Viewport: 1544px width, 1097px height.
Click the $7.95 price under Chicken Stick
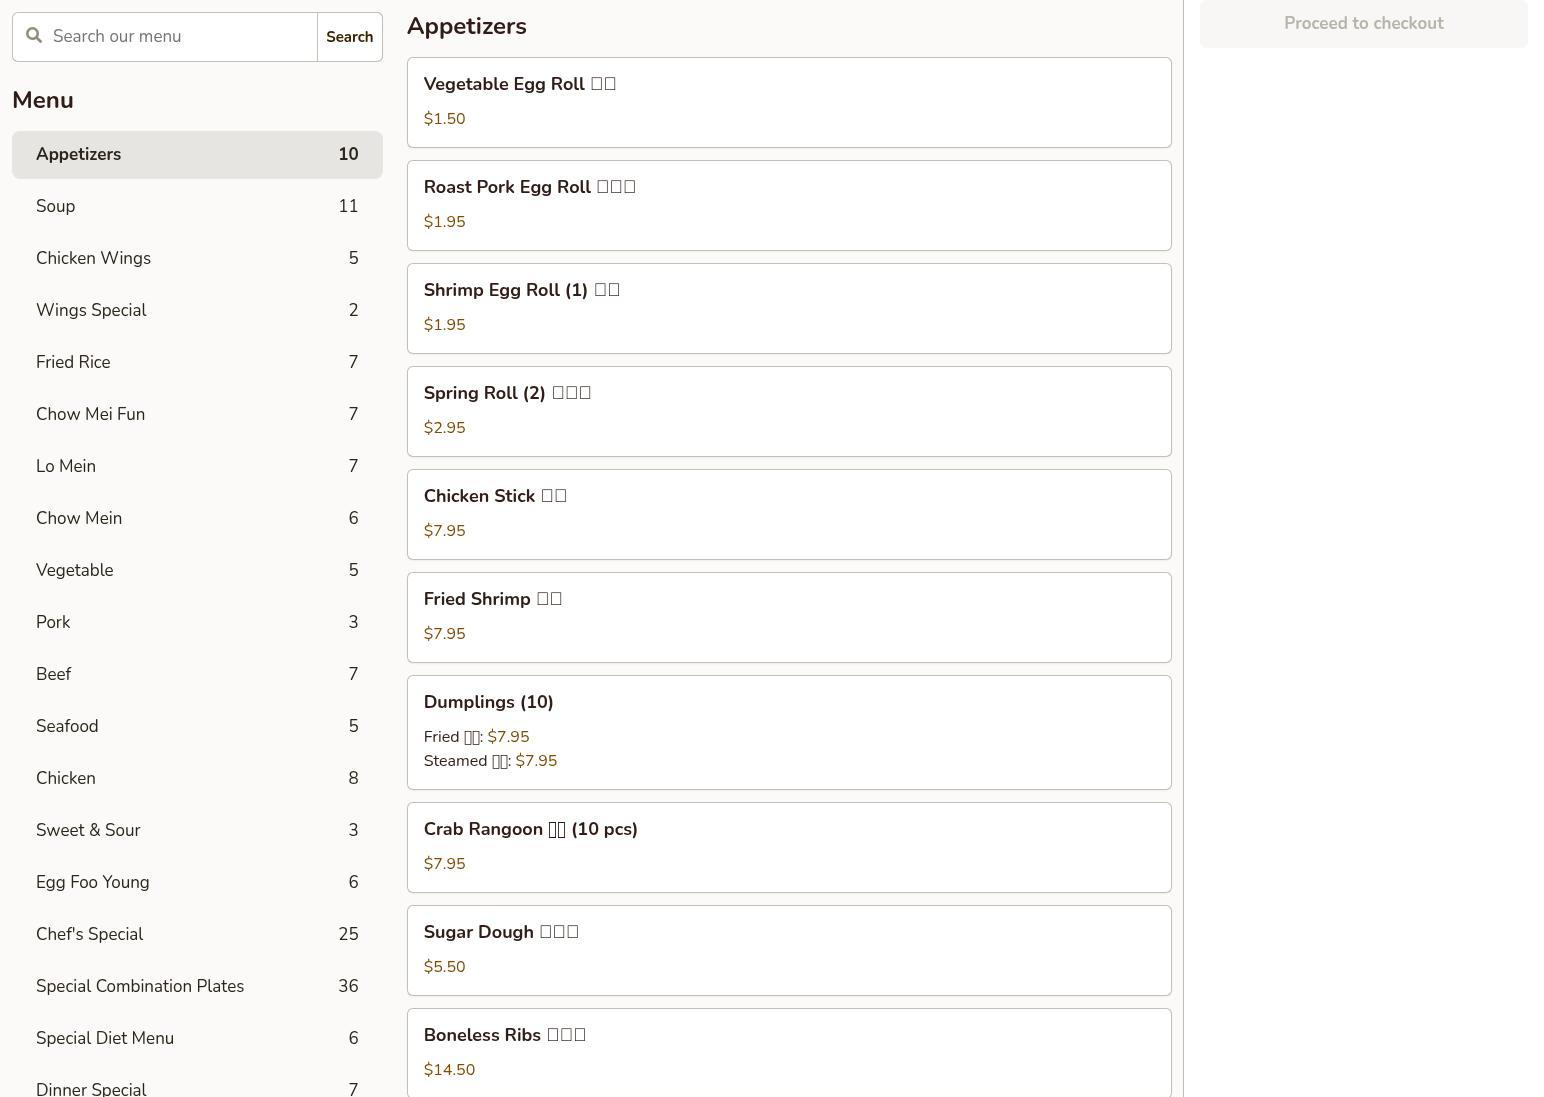coord(444,531)
